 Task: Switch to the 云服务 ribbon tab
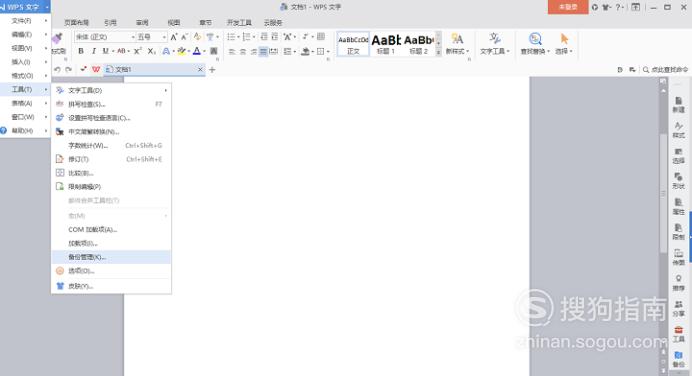point(273,23)
